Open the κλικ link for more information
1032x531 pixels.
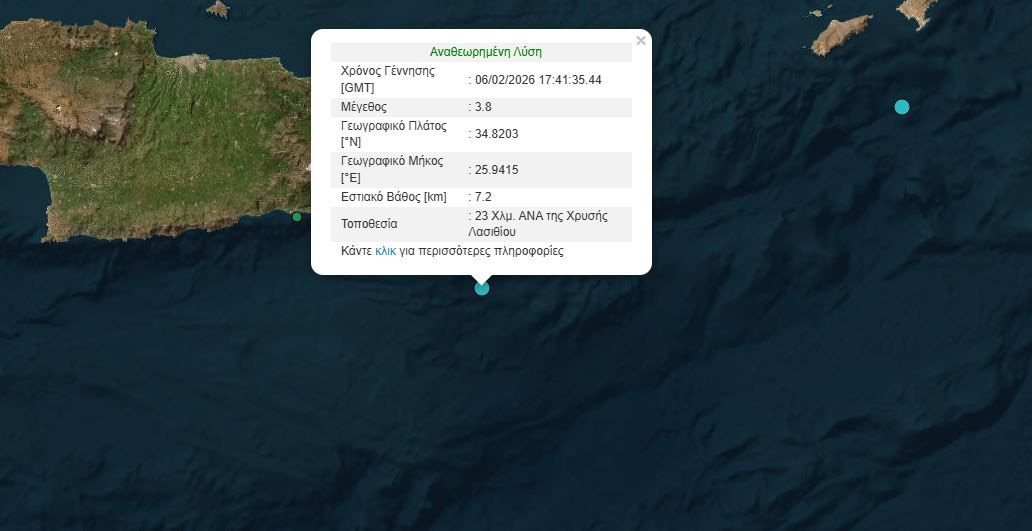click(x=386, y=252)
